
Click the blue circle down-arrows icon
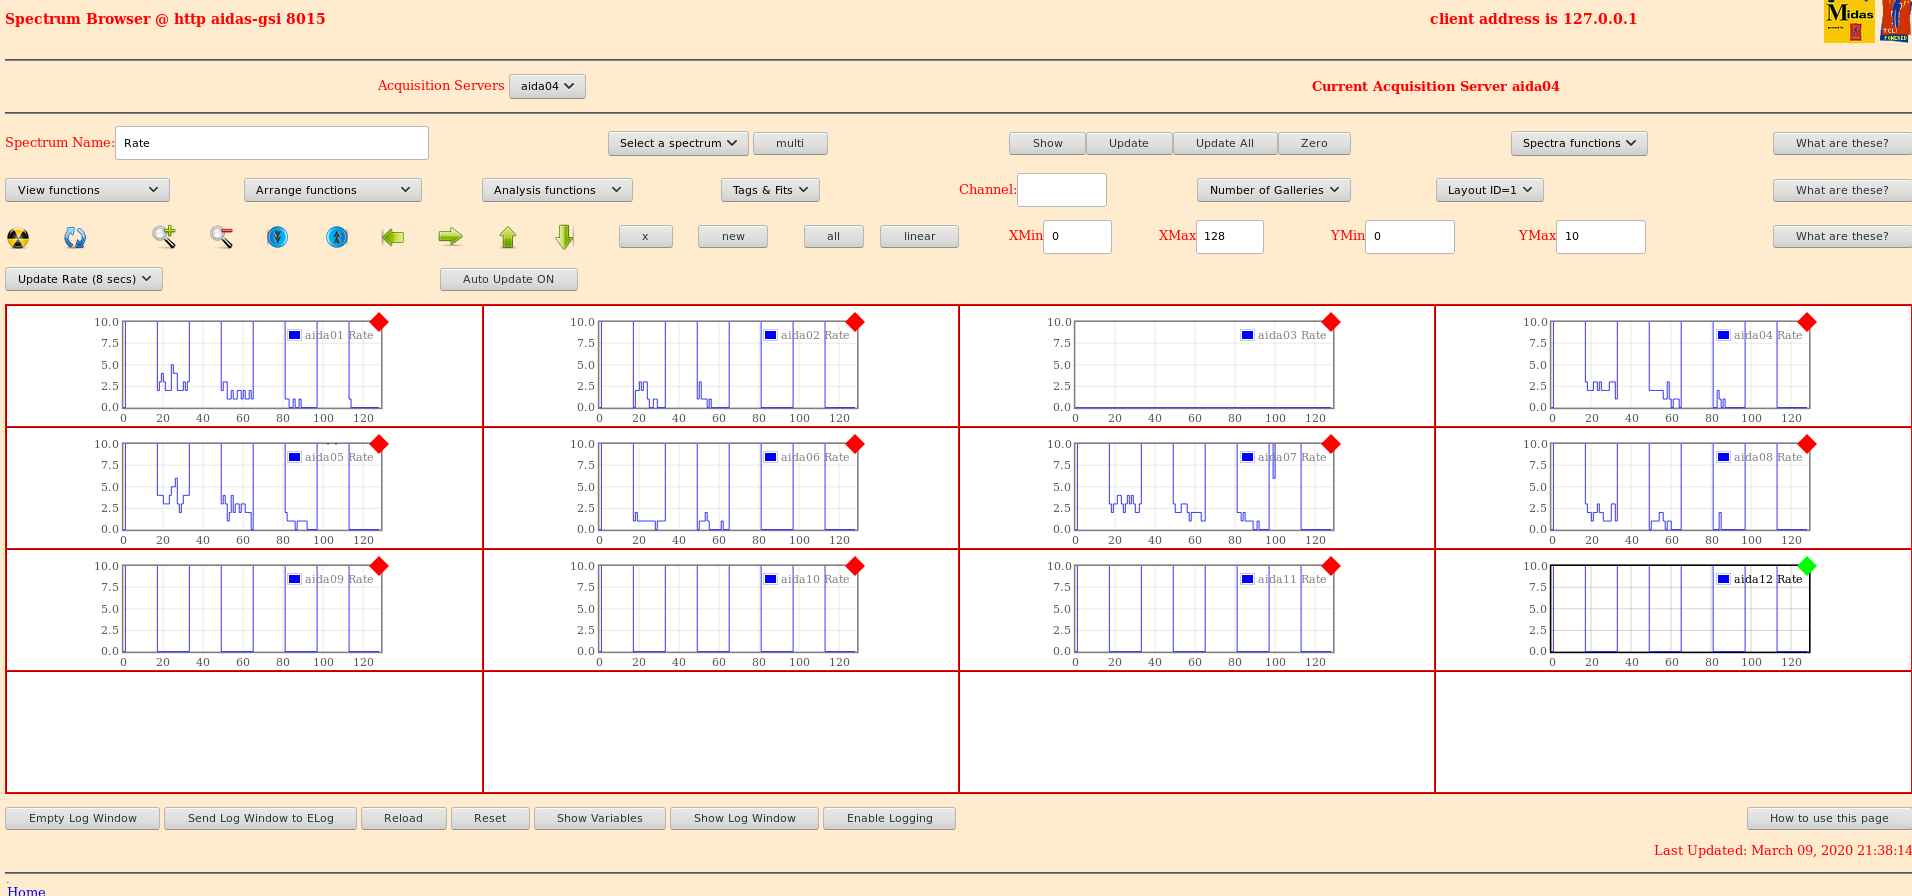[x=278, y=237]
